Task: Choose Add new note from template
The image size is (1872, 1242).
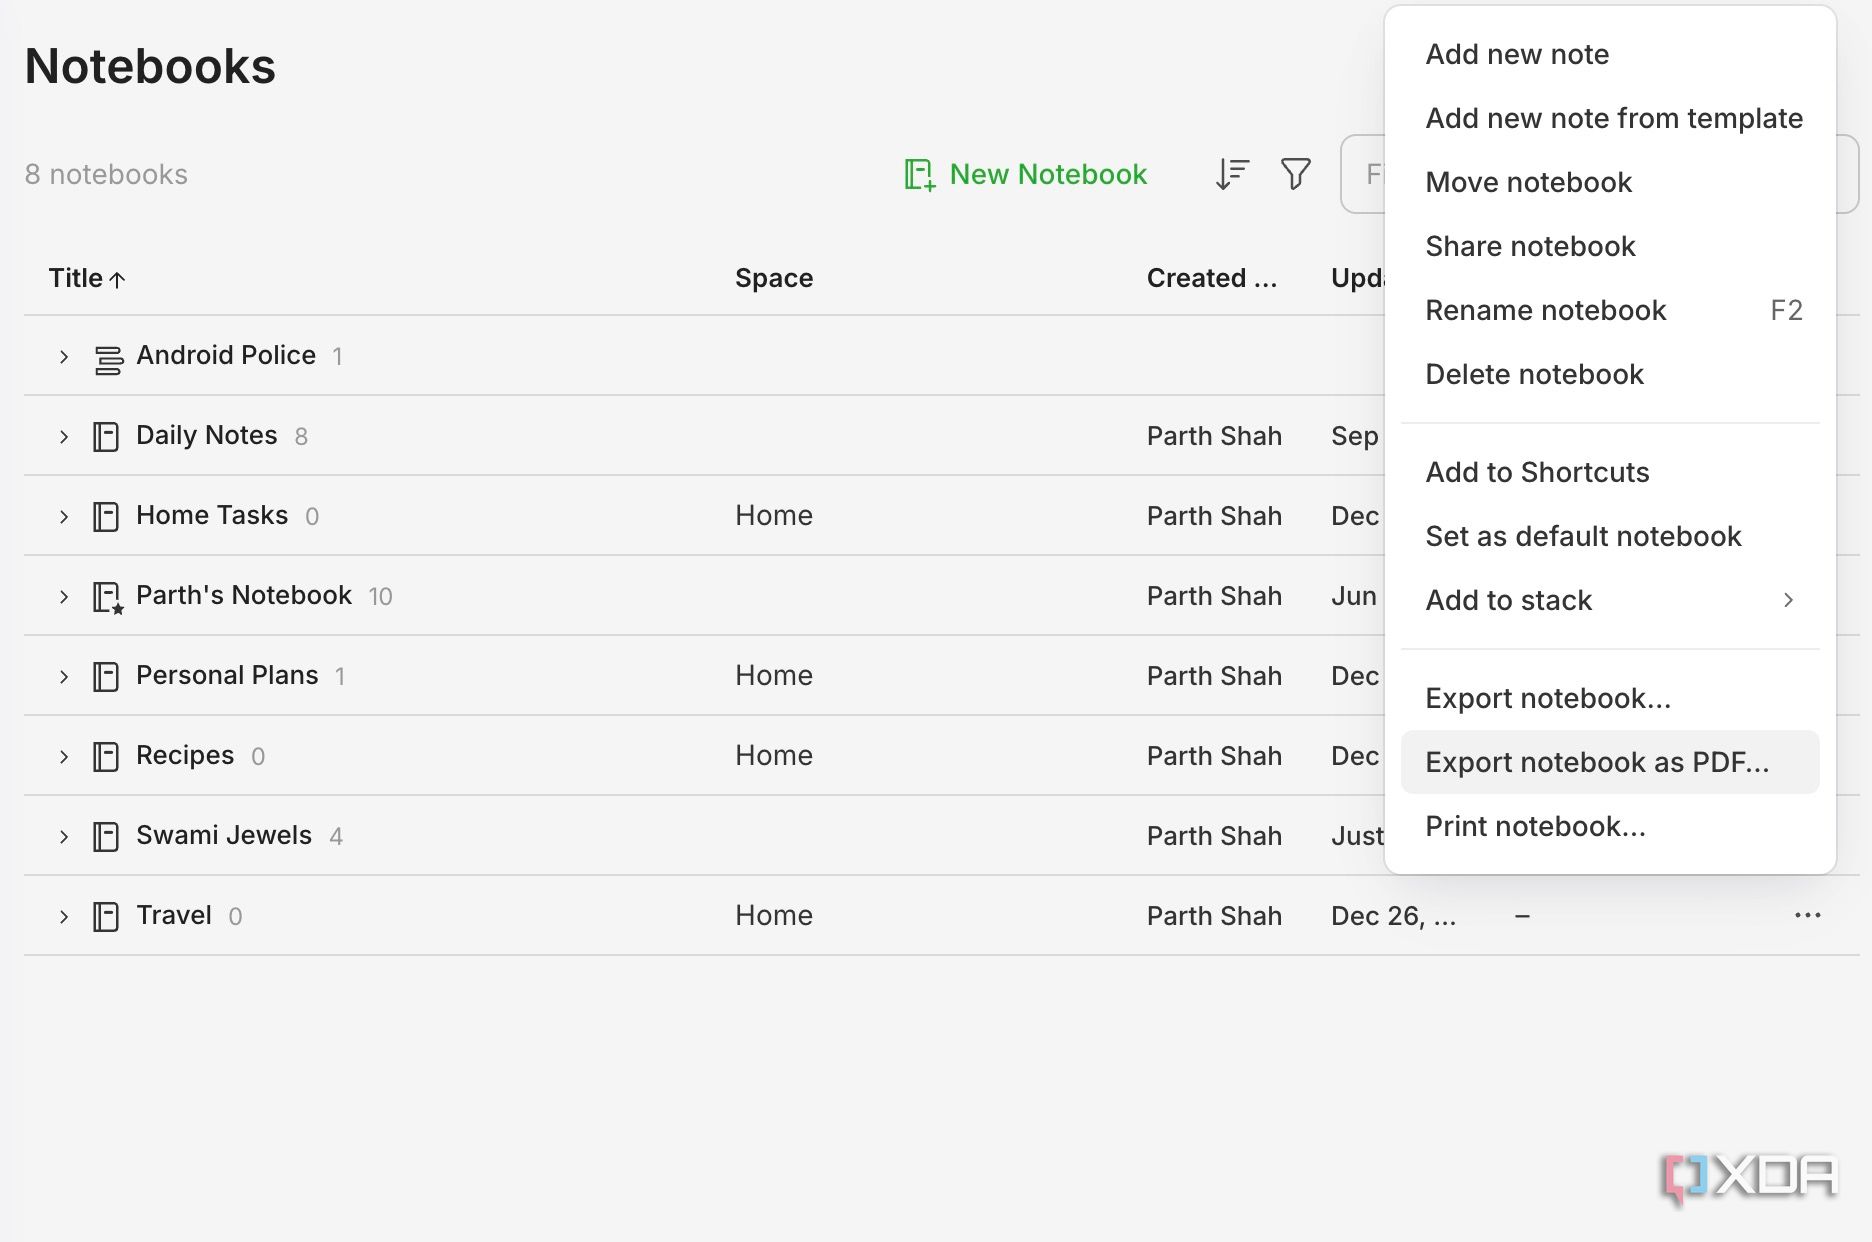Action: 1610,118
